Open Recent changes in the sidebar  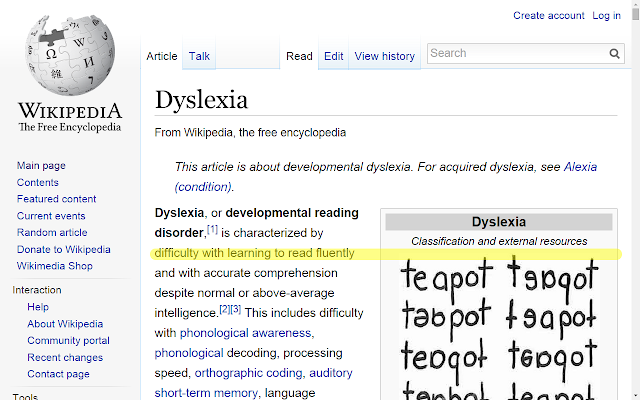(x=65, y=358)
